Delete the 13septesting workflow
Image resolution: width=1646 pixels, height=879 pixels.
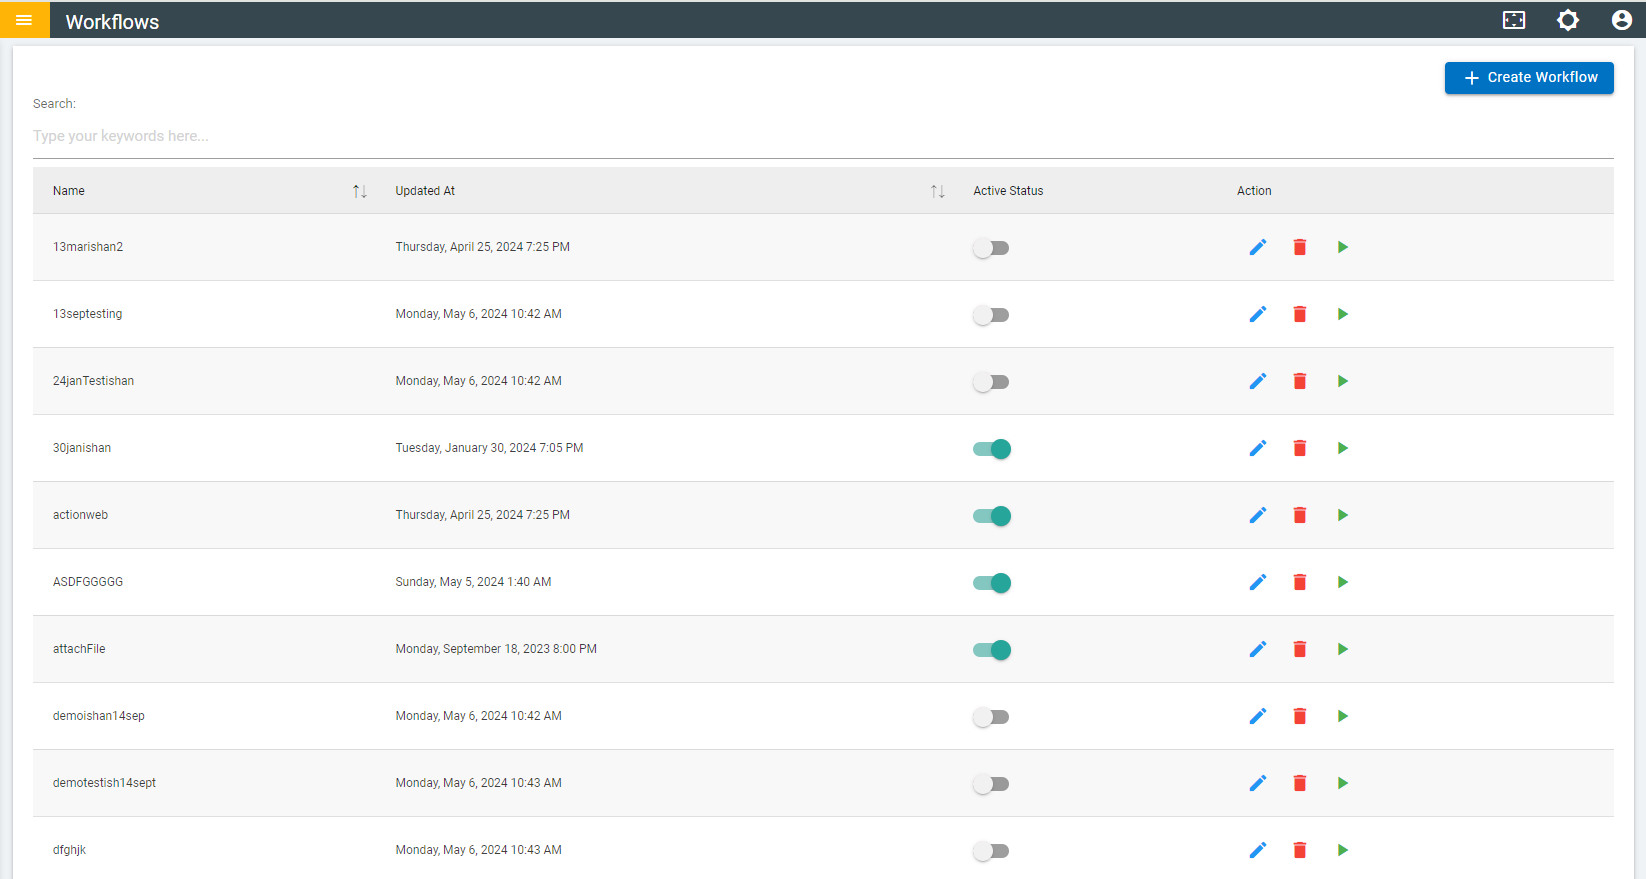(1300, 314)
